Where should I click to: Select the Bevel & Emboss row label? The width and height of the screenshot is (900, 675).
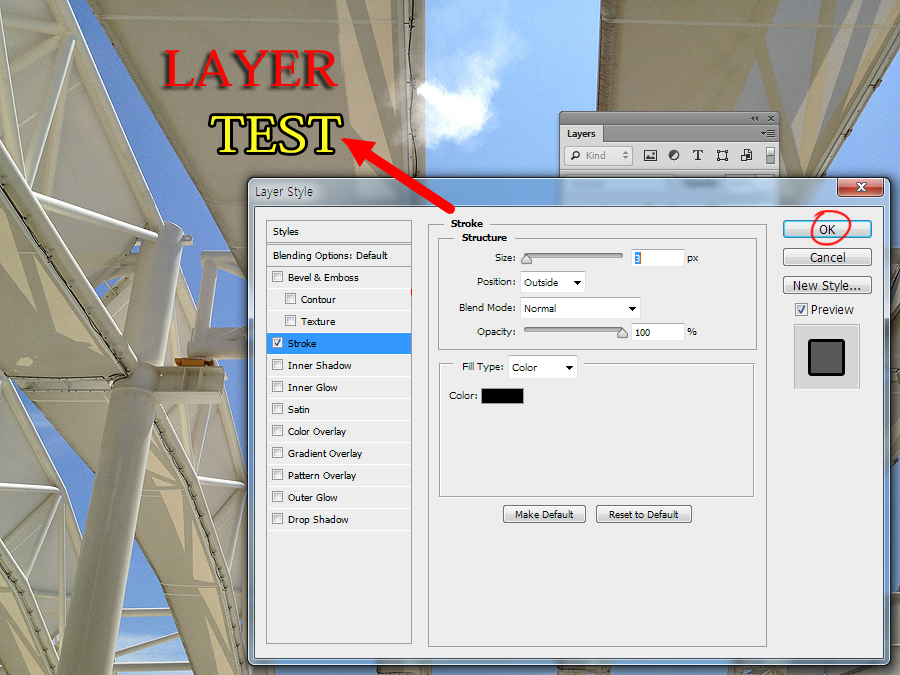(323, 277)
